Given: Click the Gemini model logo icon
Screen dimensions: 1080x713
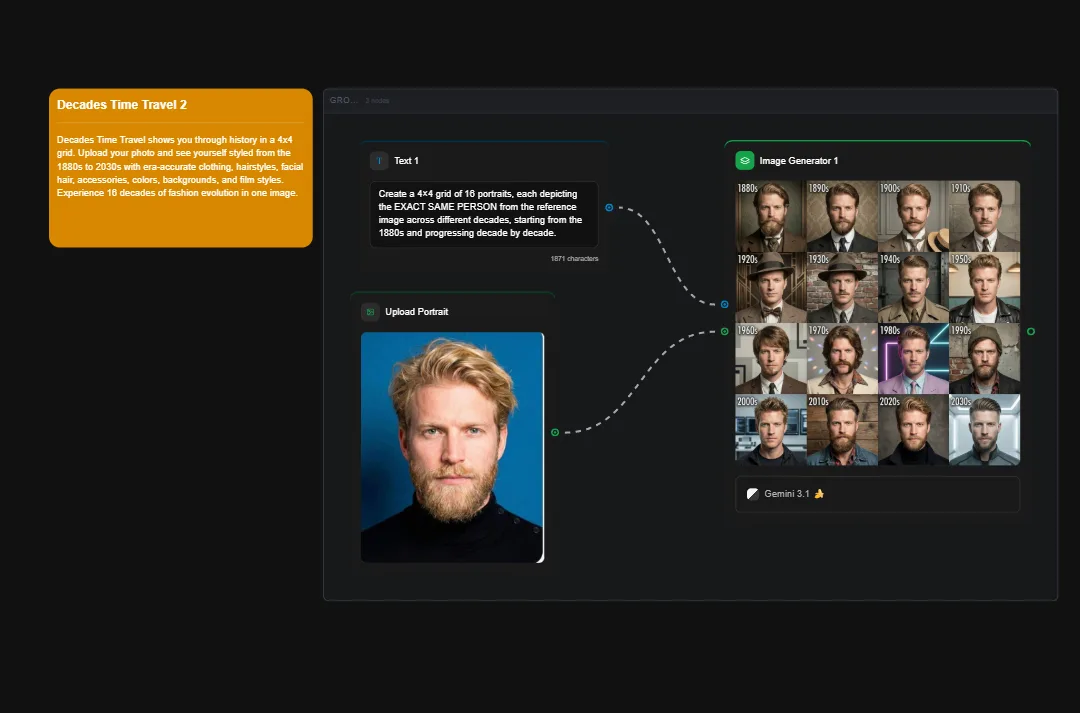Looking at the screenshot, I should pos(753,493).
